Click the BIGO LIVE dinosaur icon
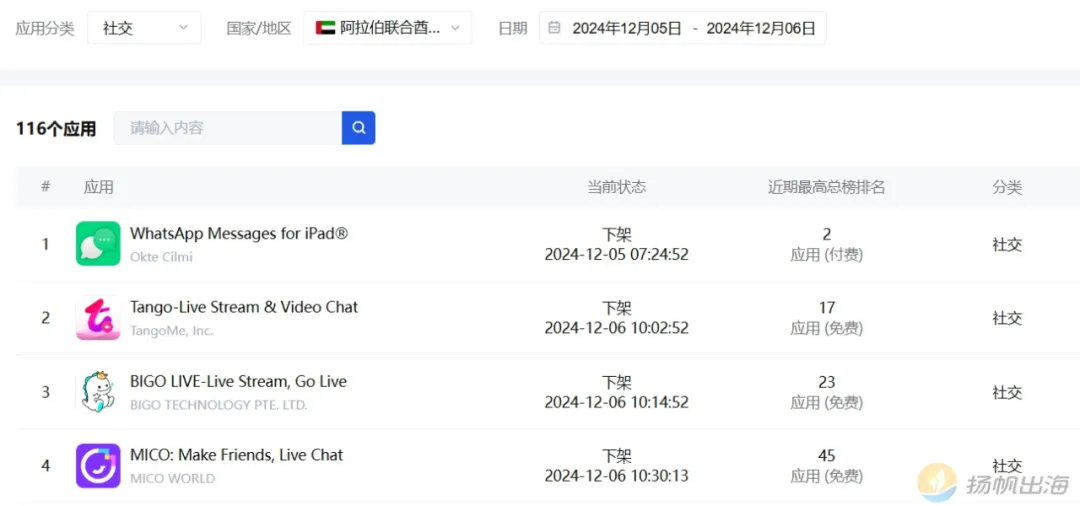The image size is (1080, 506). click(98, 392)
